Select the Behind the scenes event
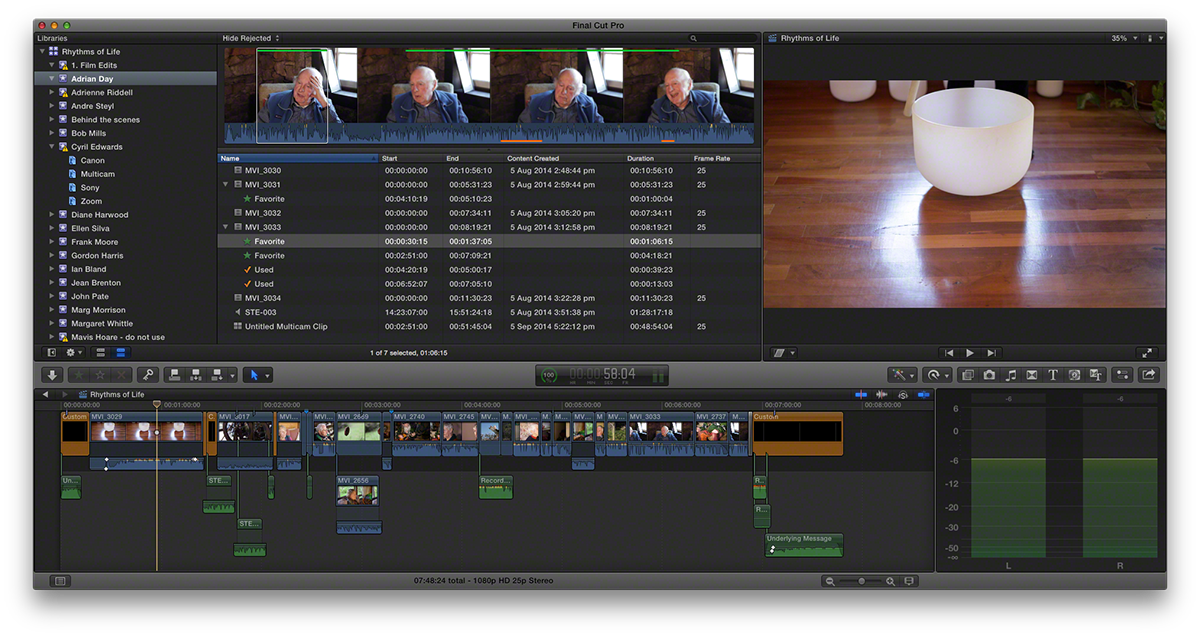1200x637 pixels. point(105,120)
